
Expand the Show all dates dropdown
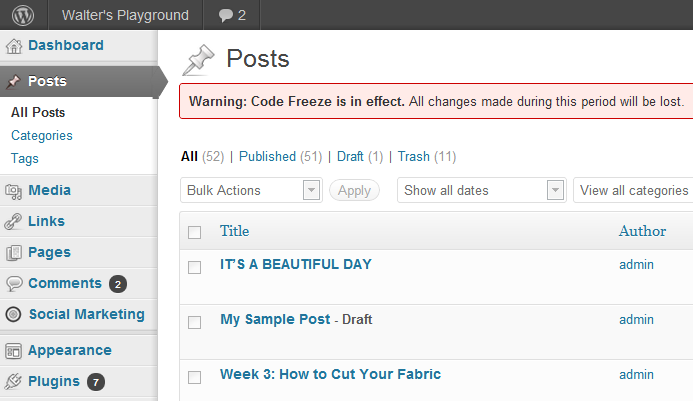tap(482, 190)
